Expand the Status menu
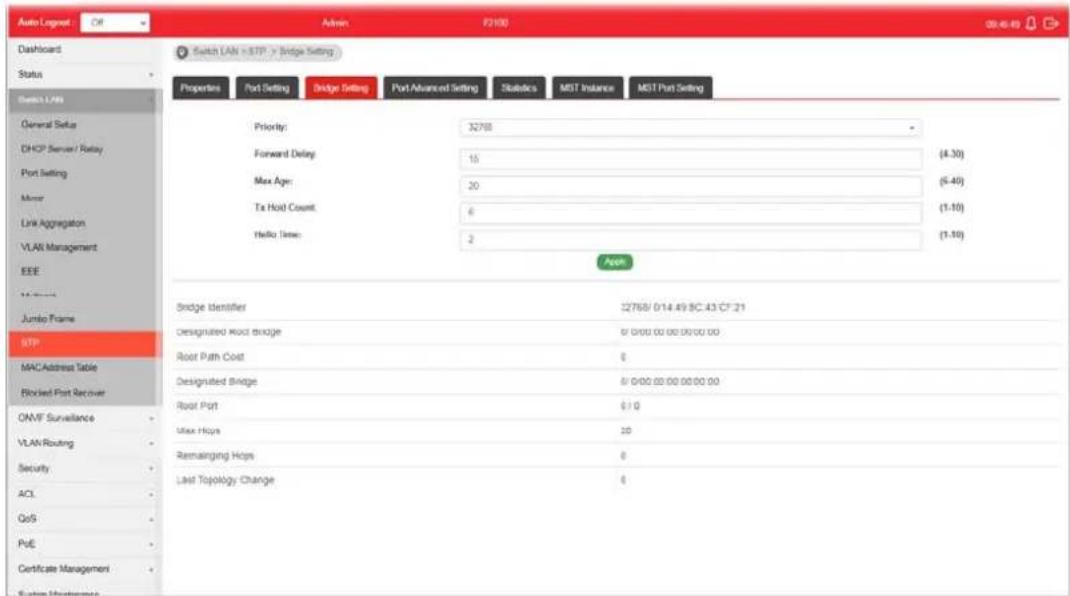Image resolution: width=1070 pixels, height=596 pixels. (85, 74)
